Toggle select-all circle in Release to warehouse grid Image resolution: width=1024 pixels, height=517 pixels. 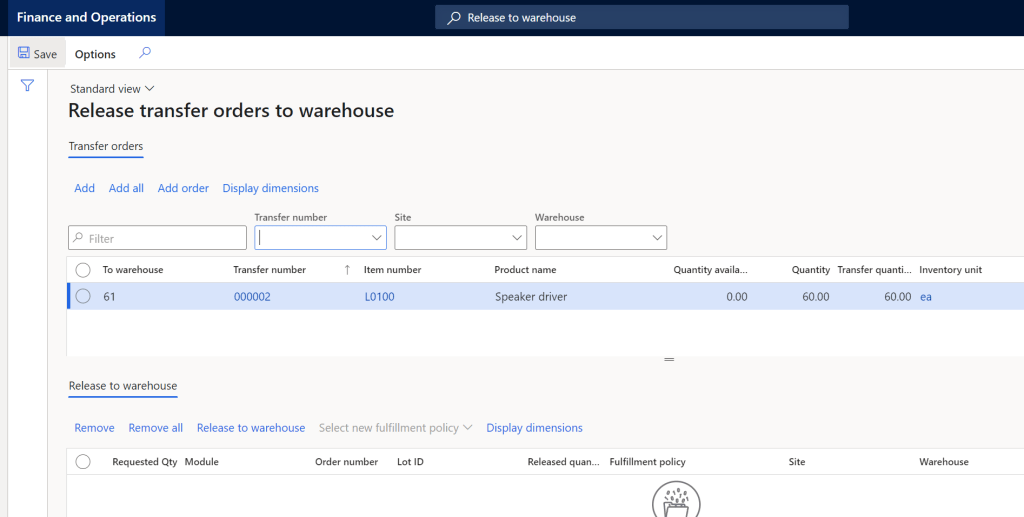pyautogui.click(x=83, y=462)
